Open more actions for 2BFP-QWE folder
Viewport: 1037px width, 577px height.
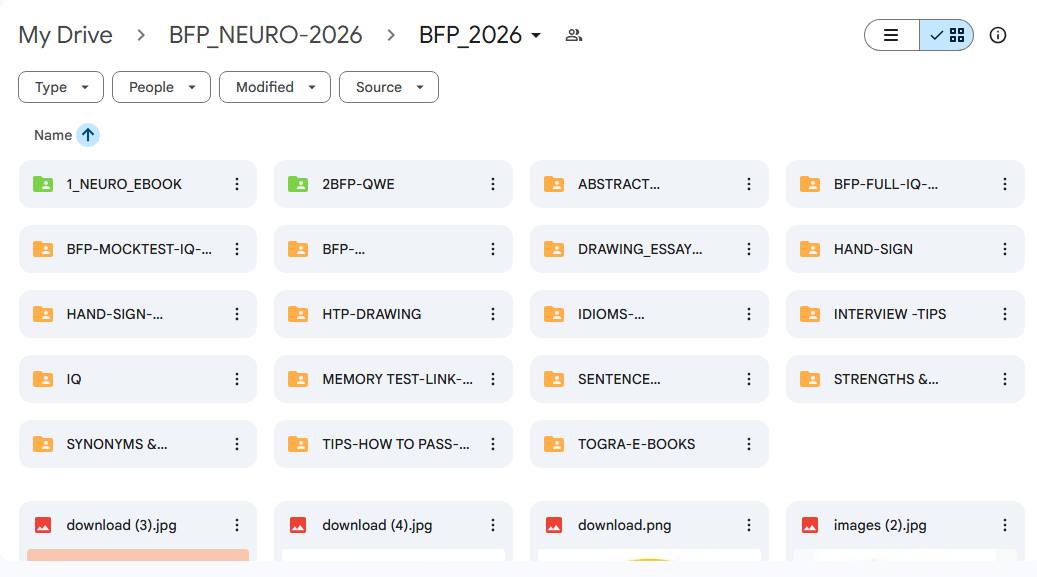pyautogui.click(x=493, y=184)
